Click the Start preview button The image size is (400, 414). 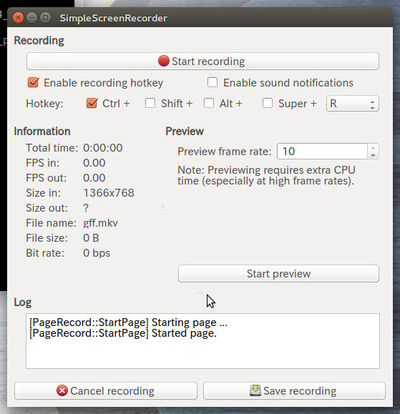point(278,274)
